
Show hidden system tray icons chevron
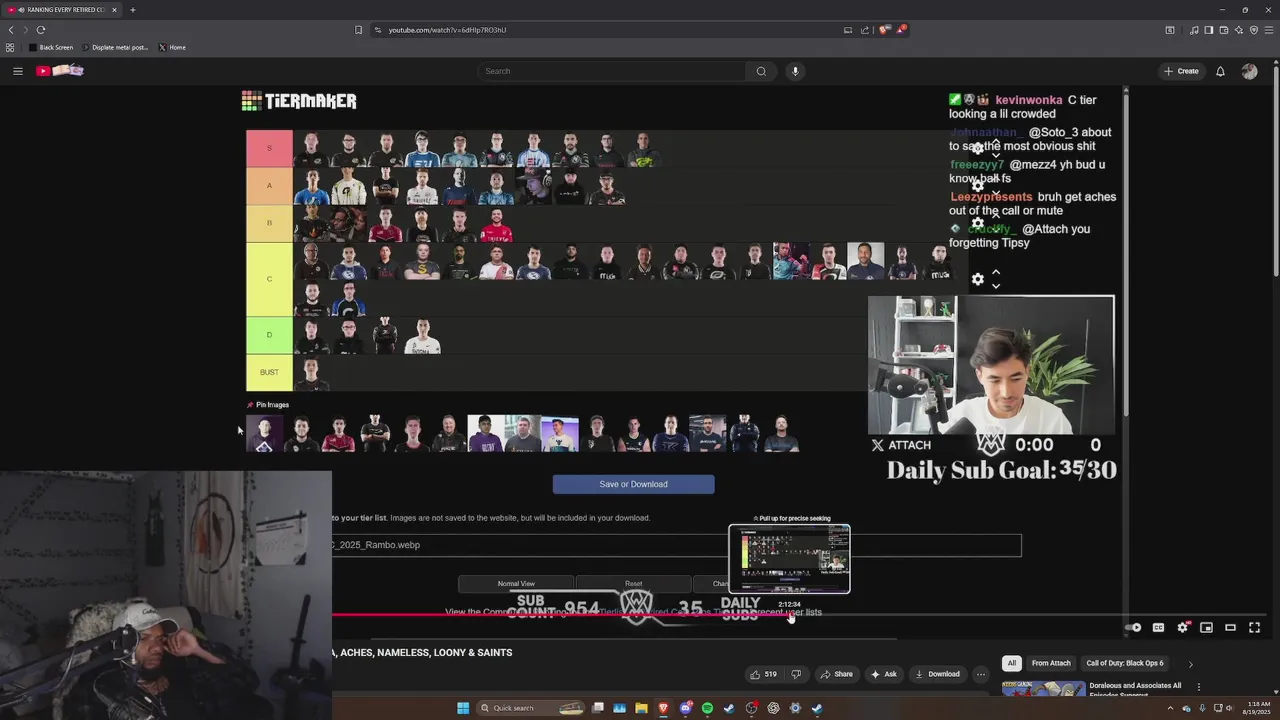tap(1171, 708)
